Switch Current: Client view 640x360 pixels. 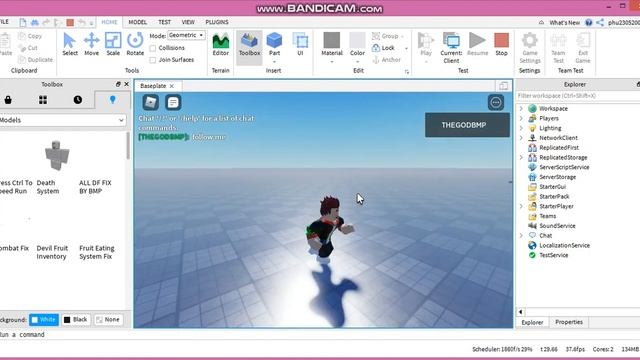pyautogui.click(x=451, y=48)
